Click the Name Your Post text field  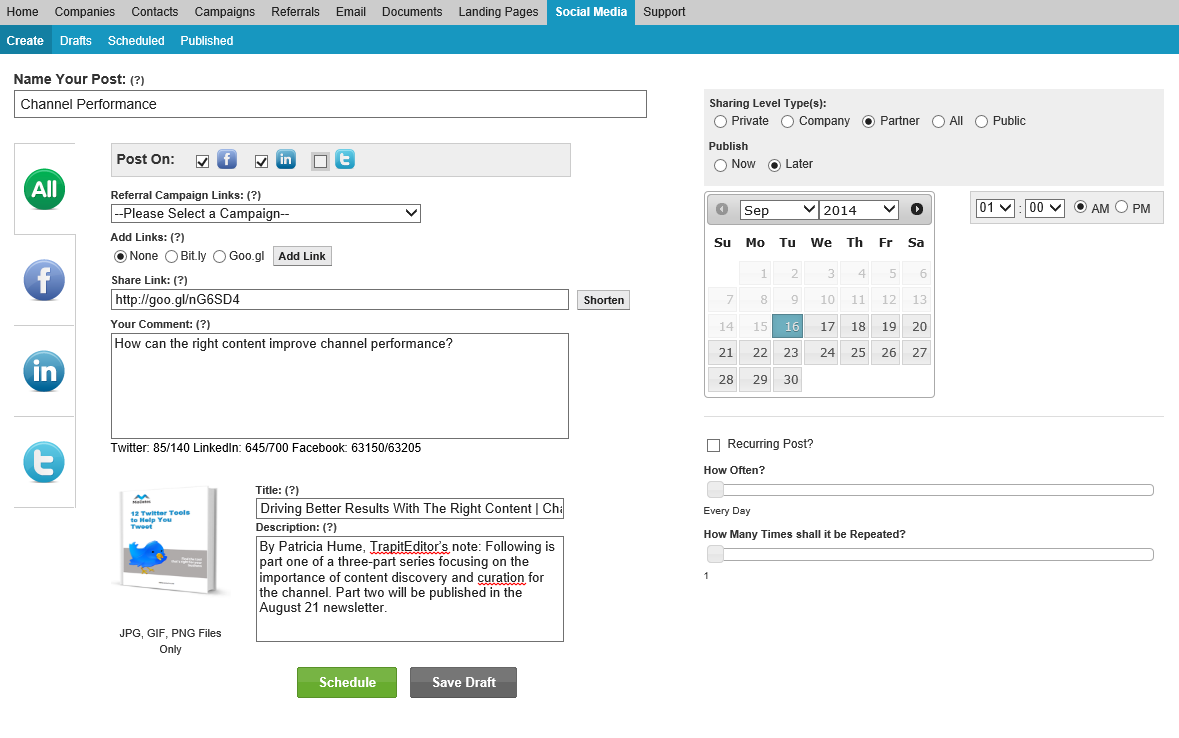pos(330,104)
